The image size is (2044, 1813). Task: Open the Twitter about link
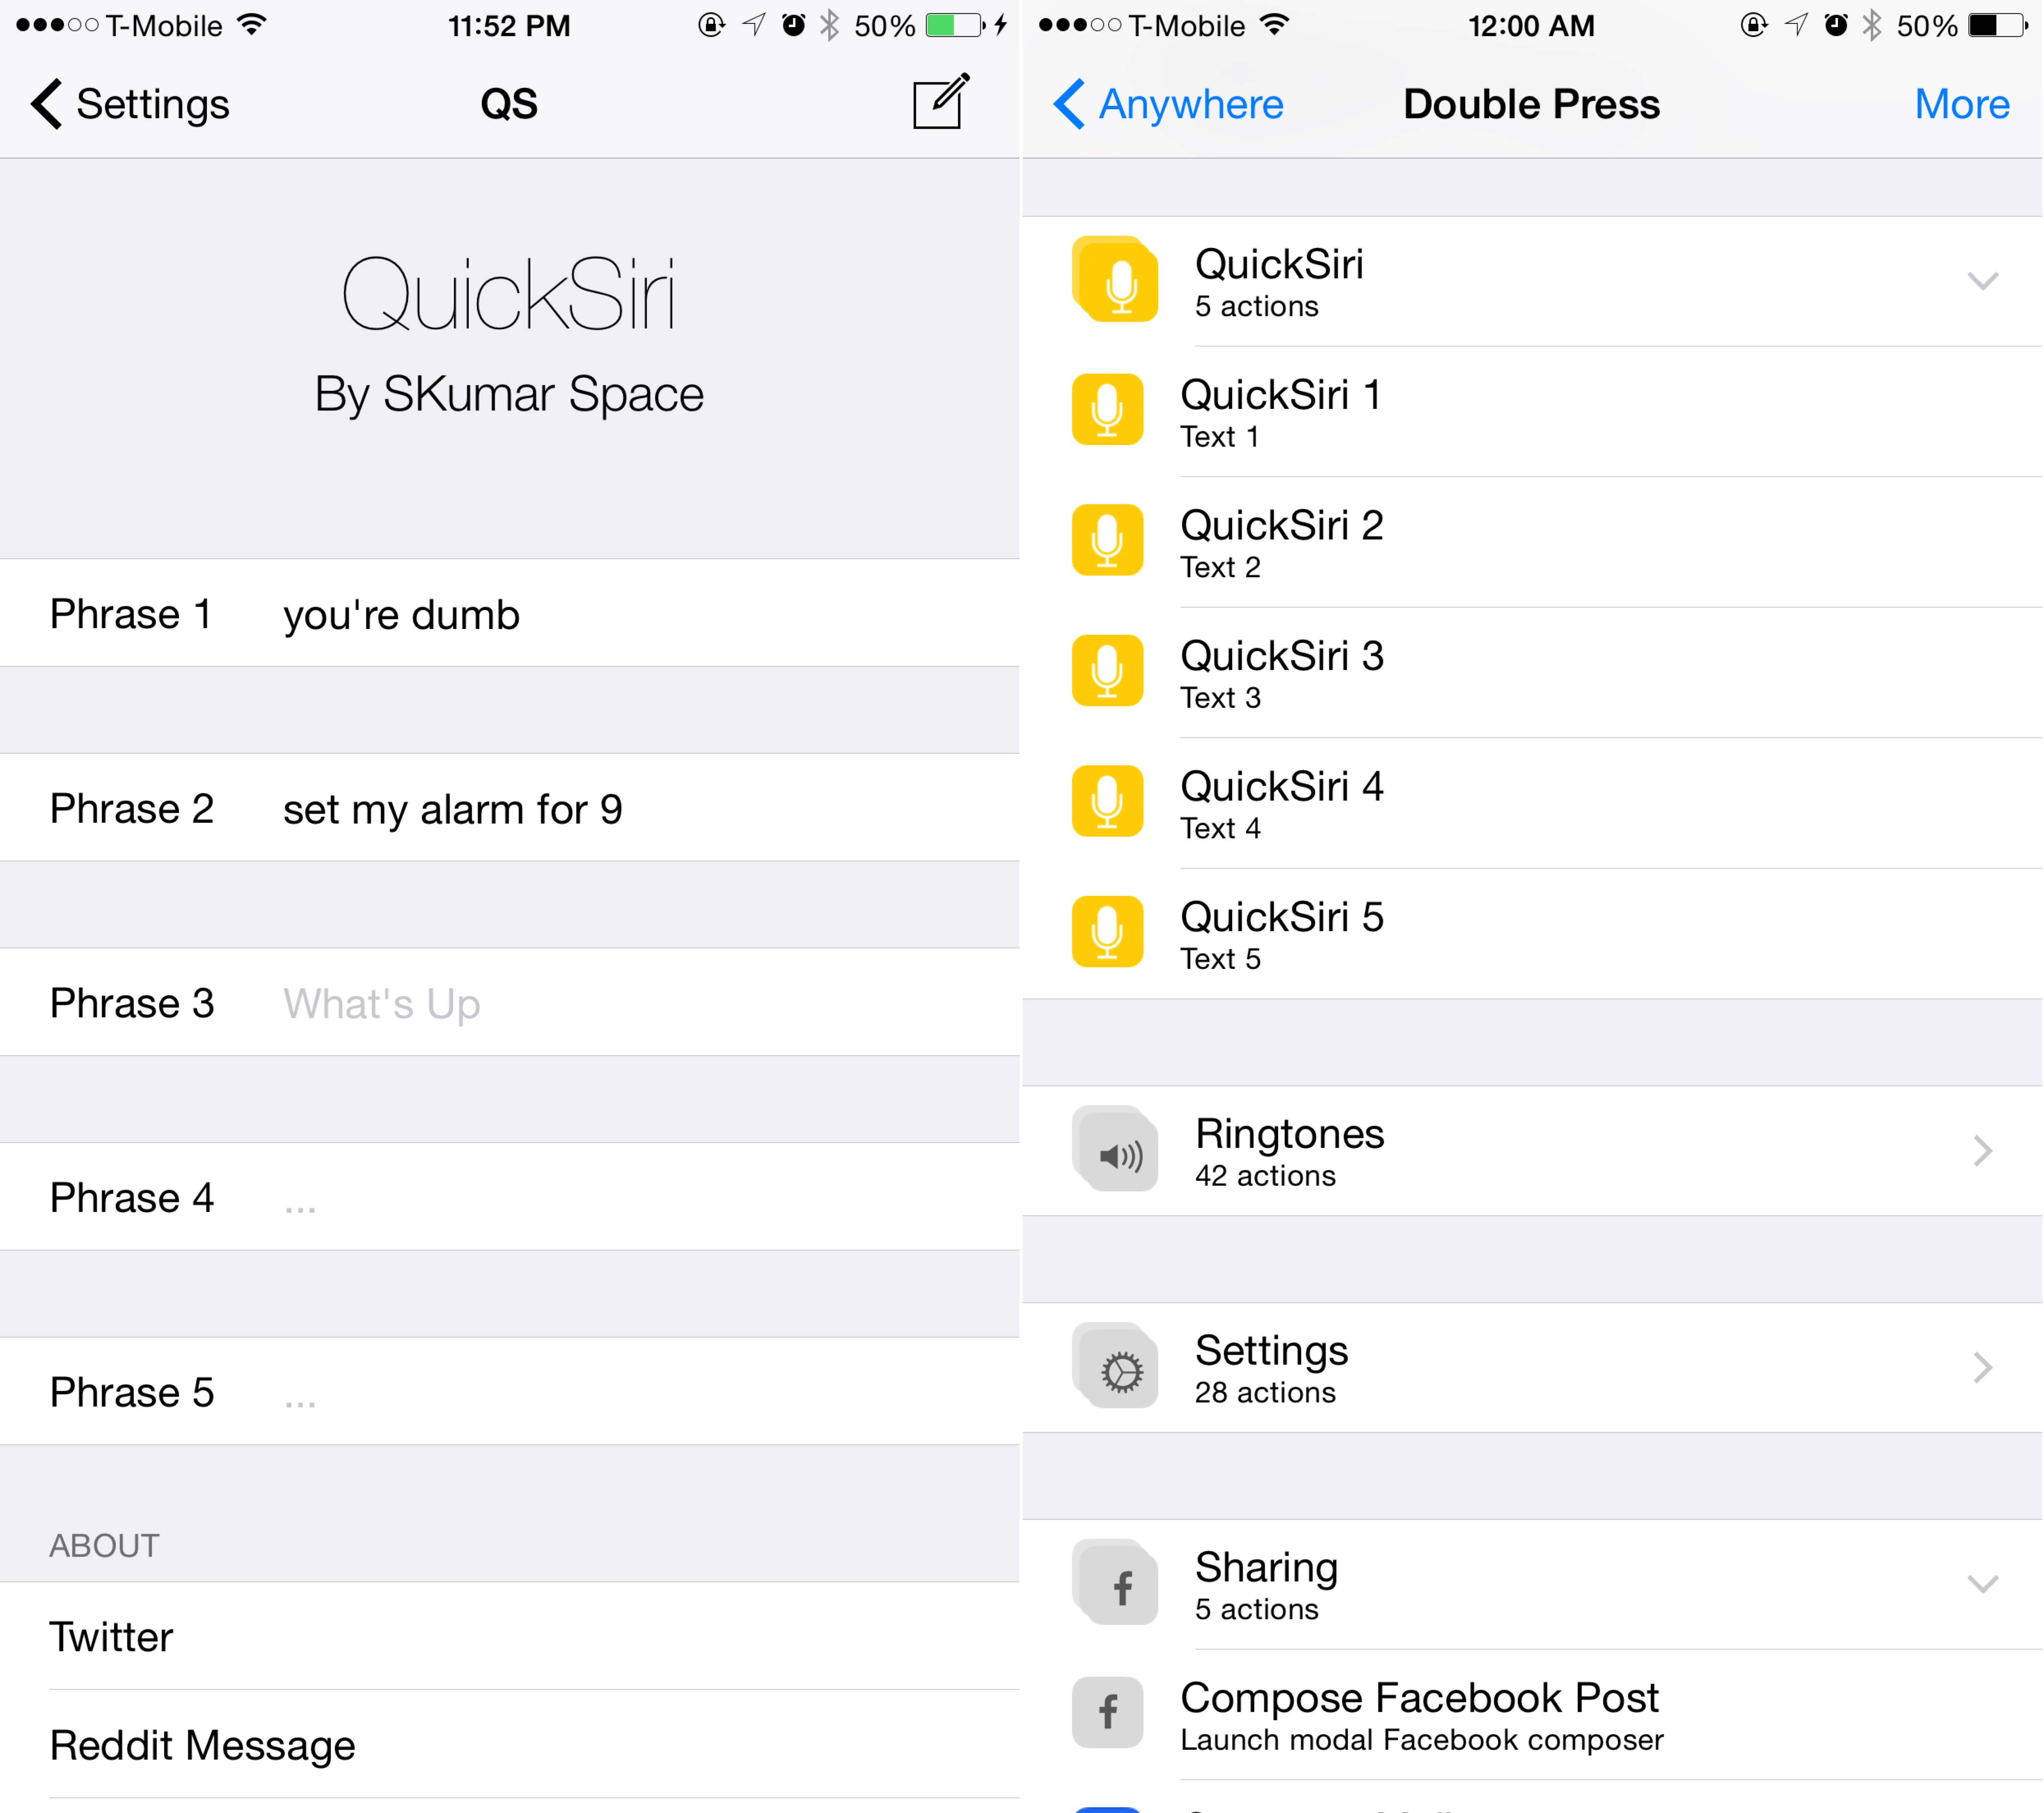point(510,1637)
